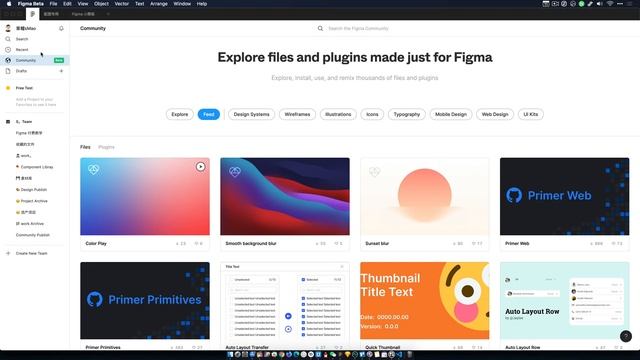Image resolution: width=640 pixels, height=360 pixels.
Task: Open the File menu
Action: coord(53,4)
